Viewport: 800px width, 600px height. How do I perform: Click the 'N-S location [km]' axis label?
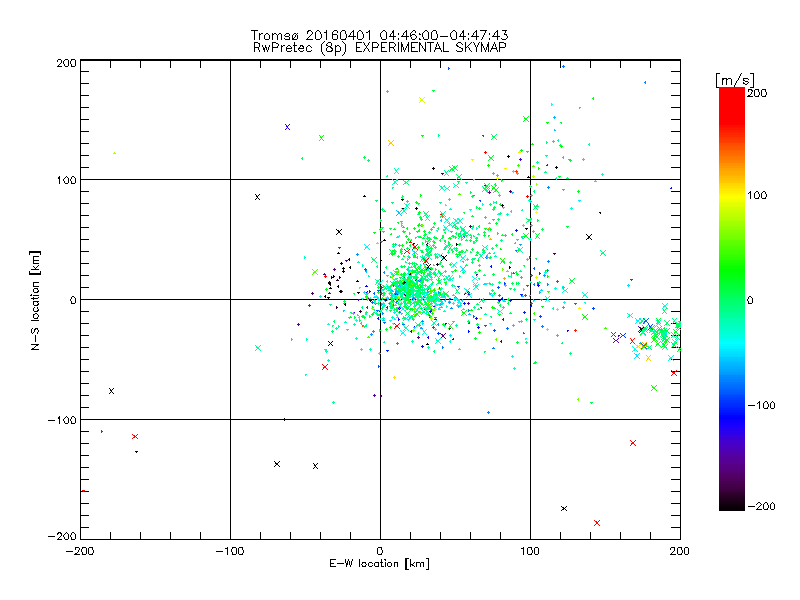(x=35, y=300)
